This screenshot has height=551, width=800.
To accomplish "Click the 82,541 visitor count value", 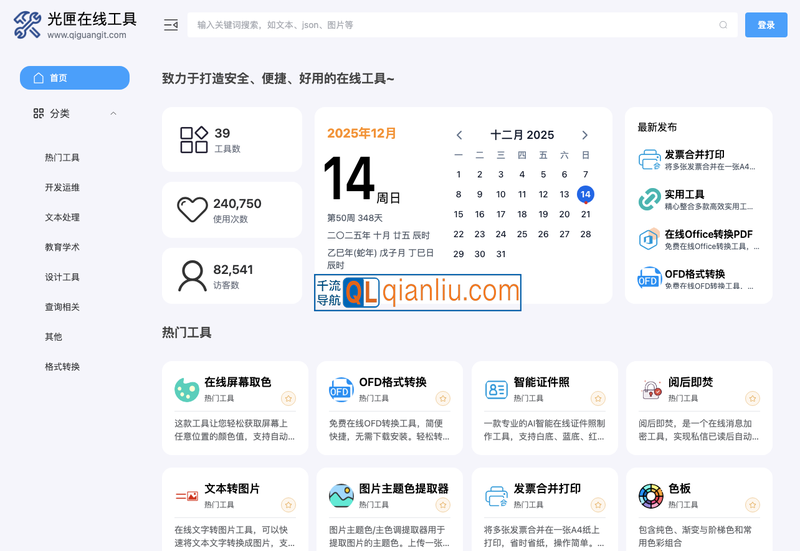I will point(233,269).
